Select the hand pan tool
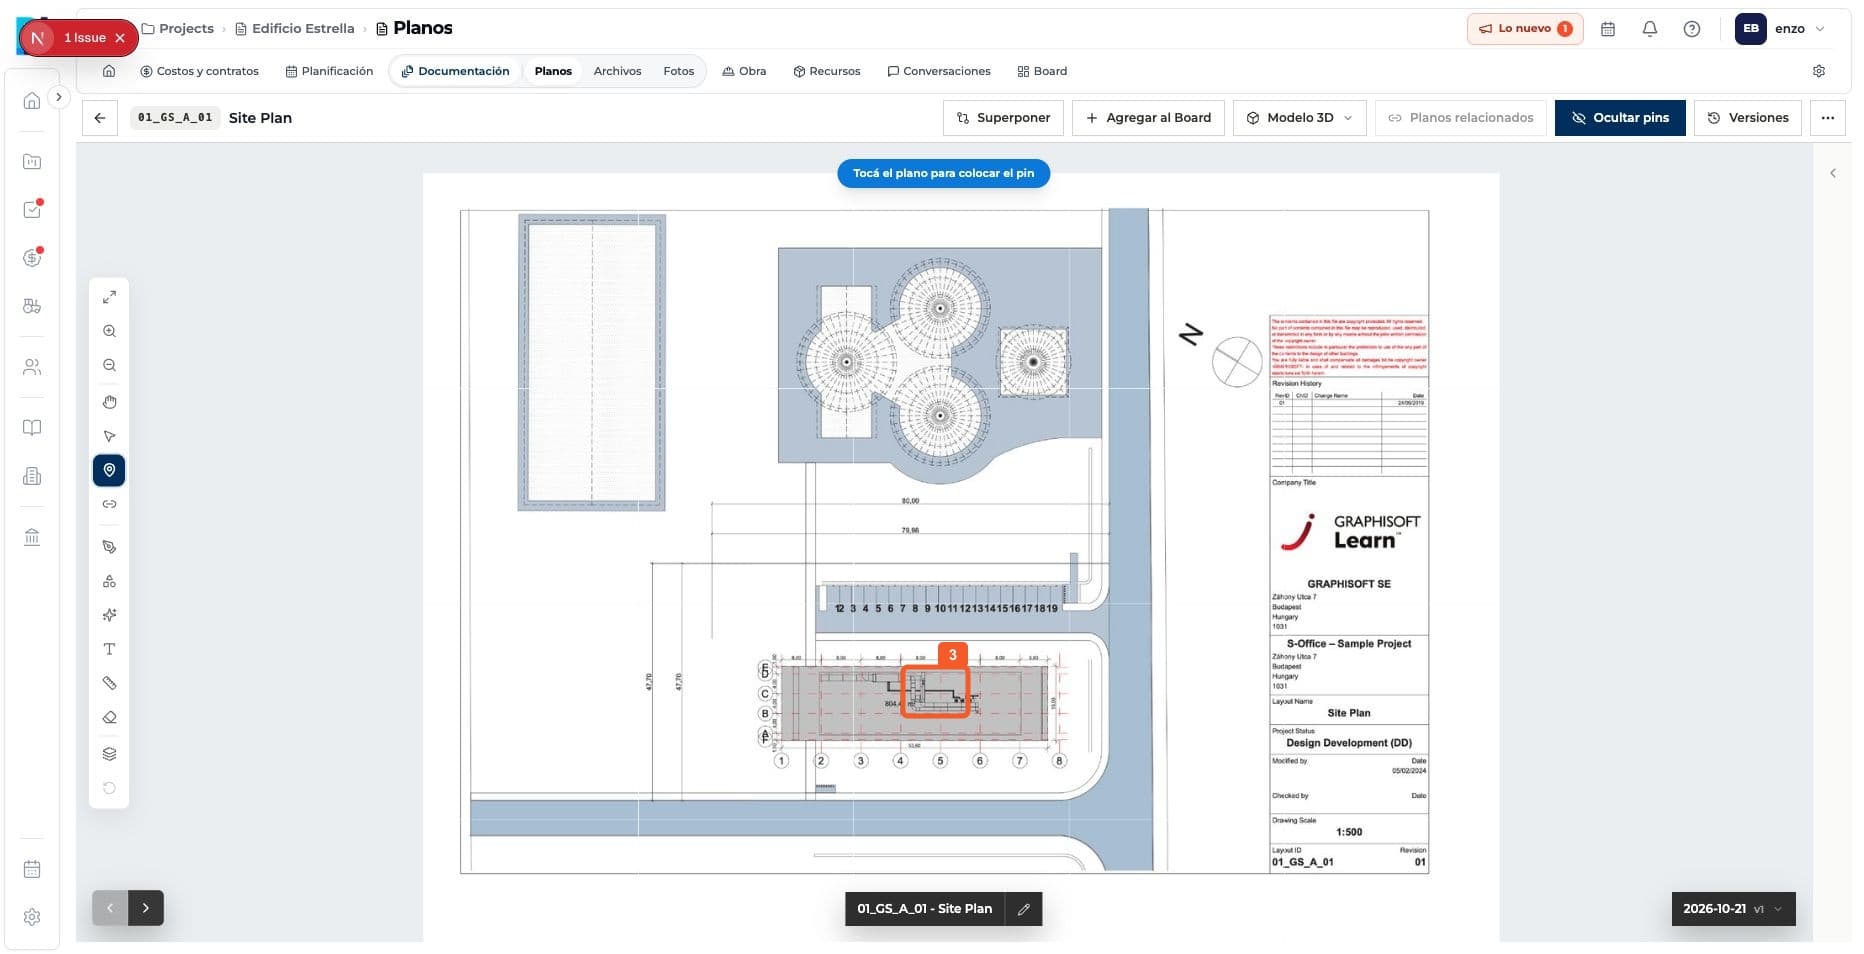This screenshot has height=954, width=1864. [x=109, y=402]
